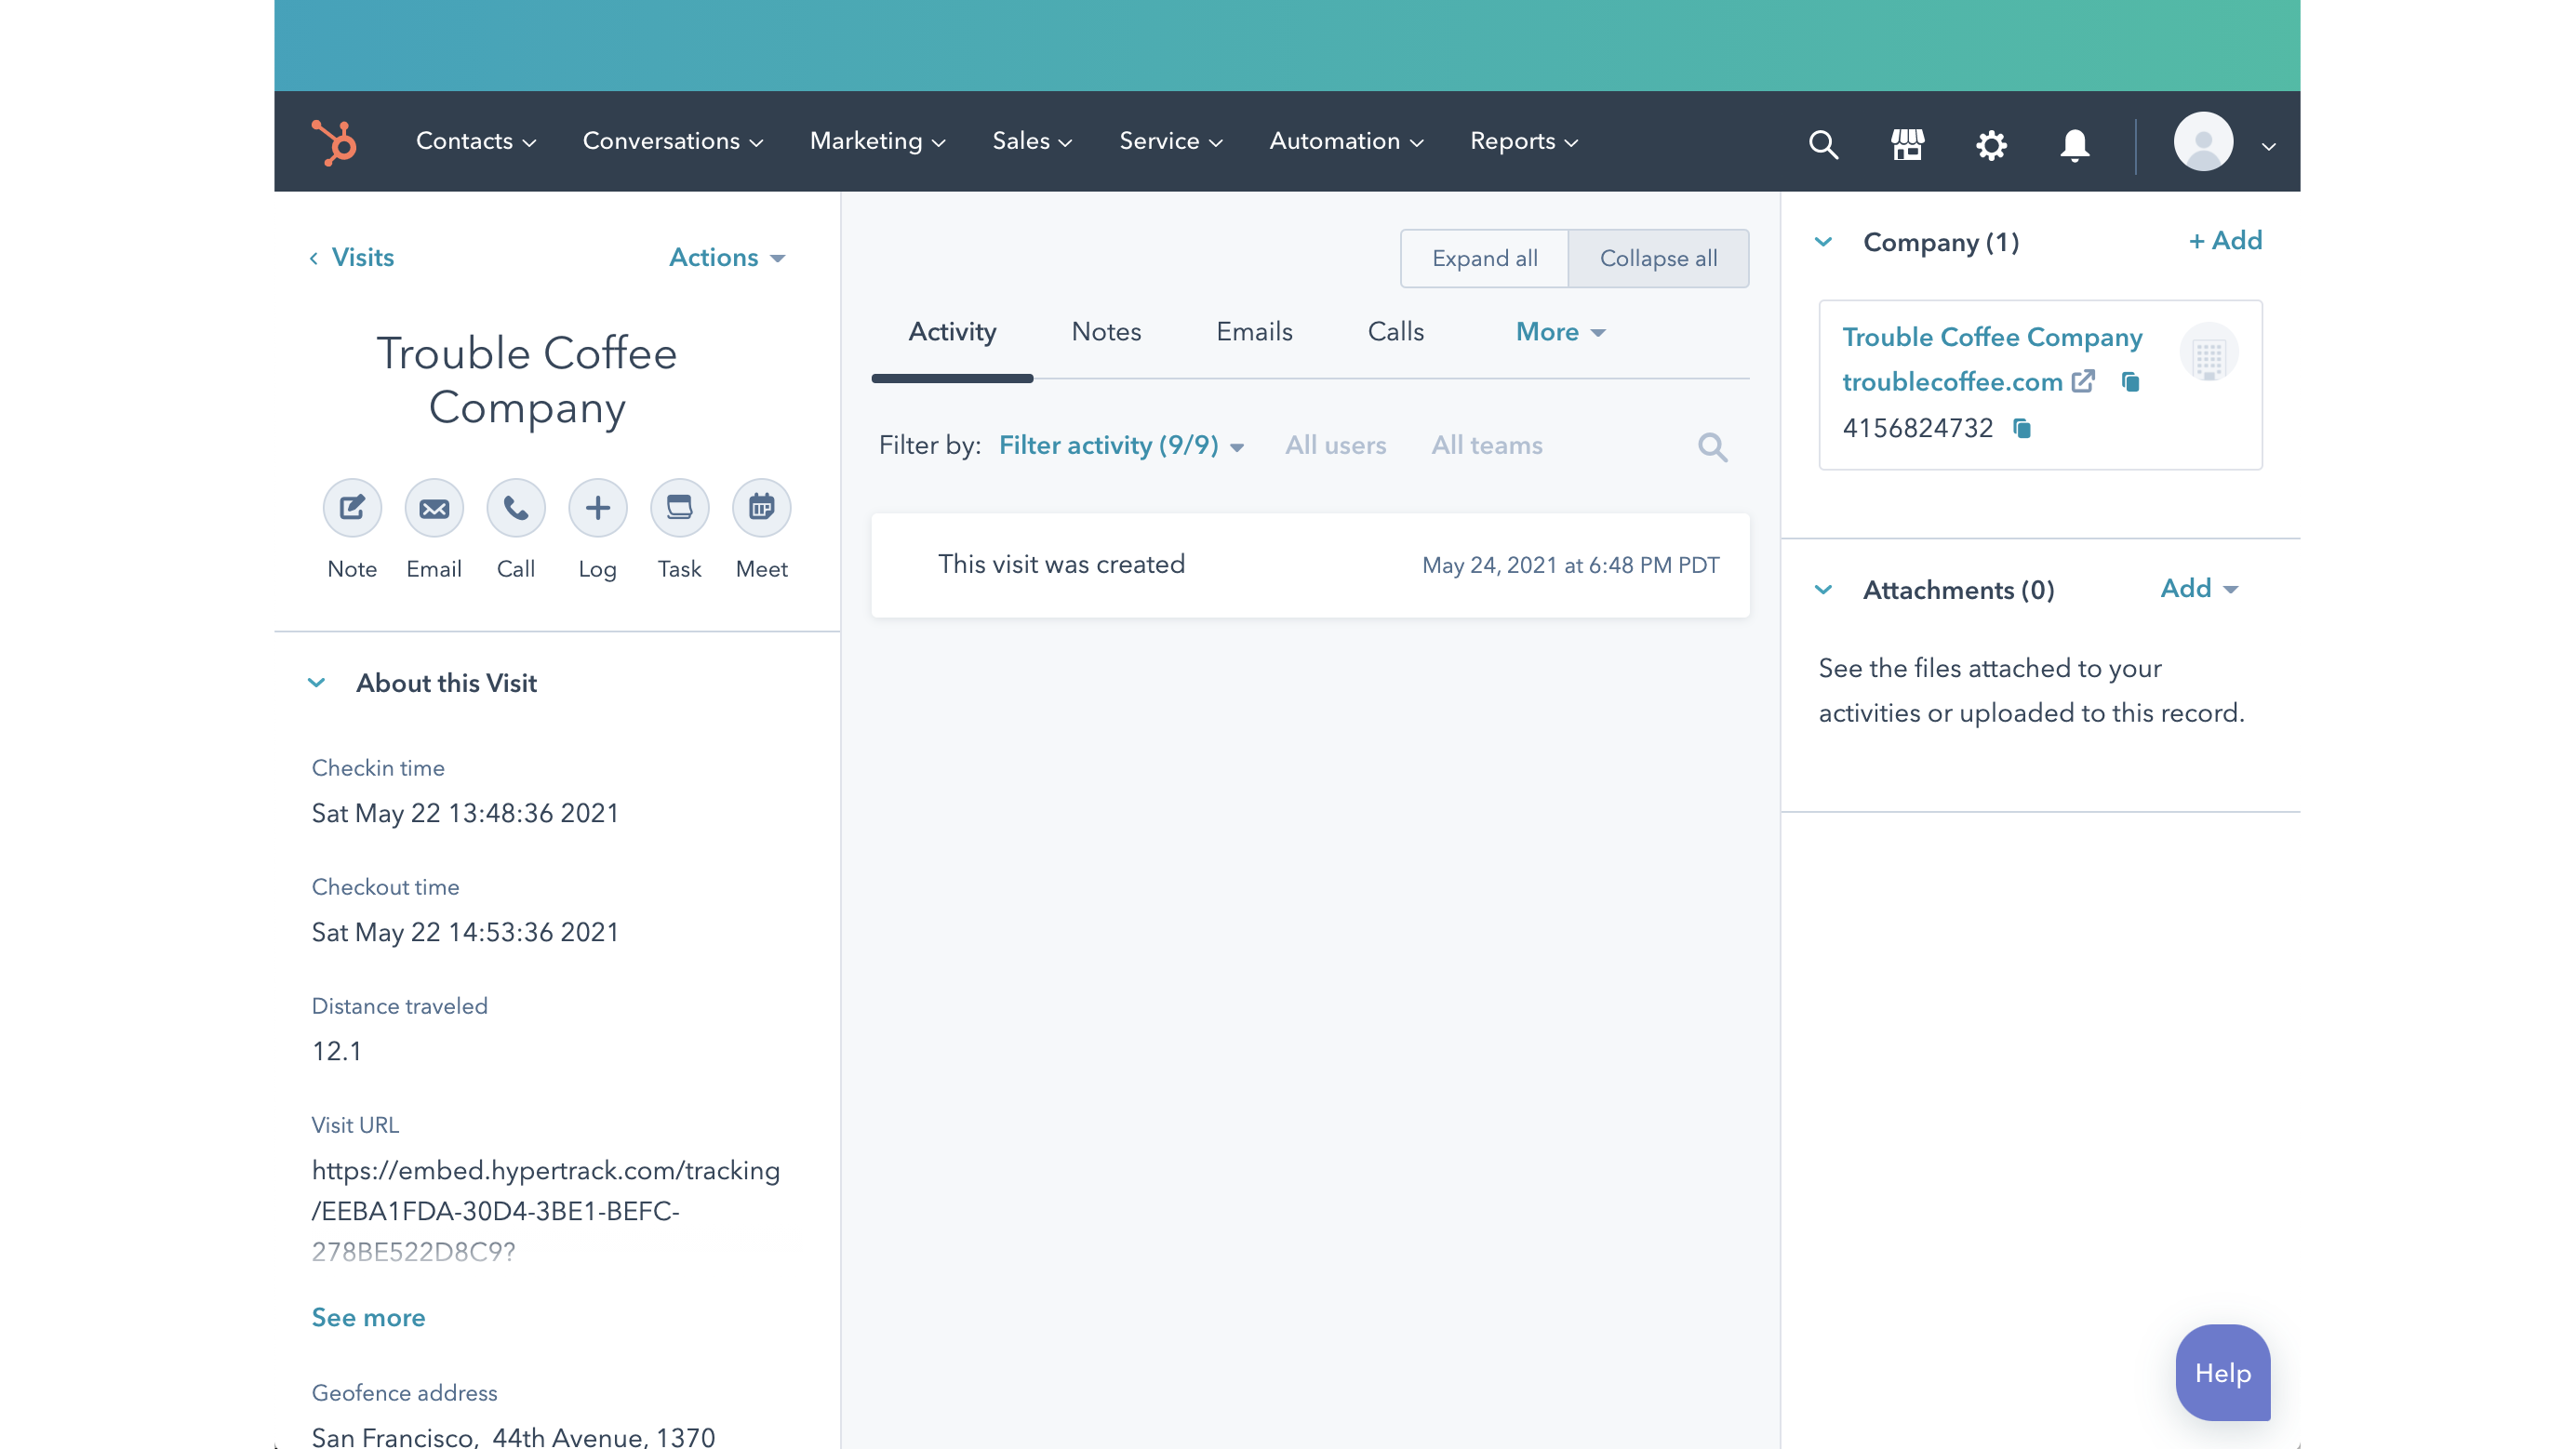2576x1449 pixels.
Task: Open troublecoffee.com external link icon
Action: [x=2083, y=381]
